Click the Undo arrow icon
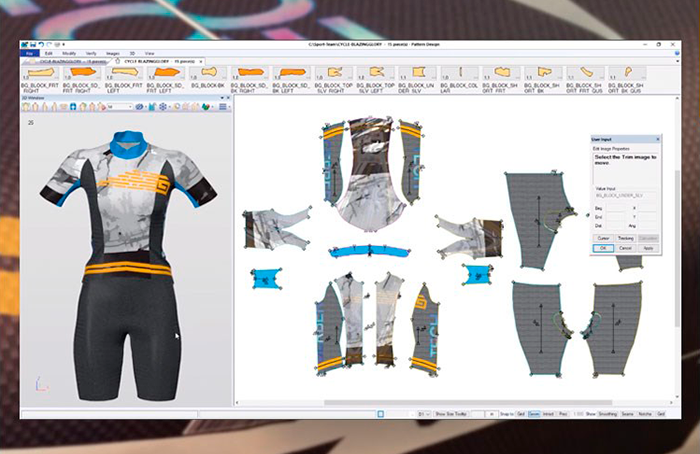Image resolution: width=700 pixels, height=454 pixels. coord(41,45)
